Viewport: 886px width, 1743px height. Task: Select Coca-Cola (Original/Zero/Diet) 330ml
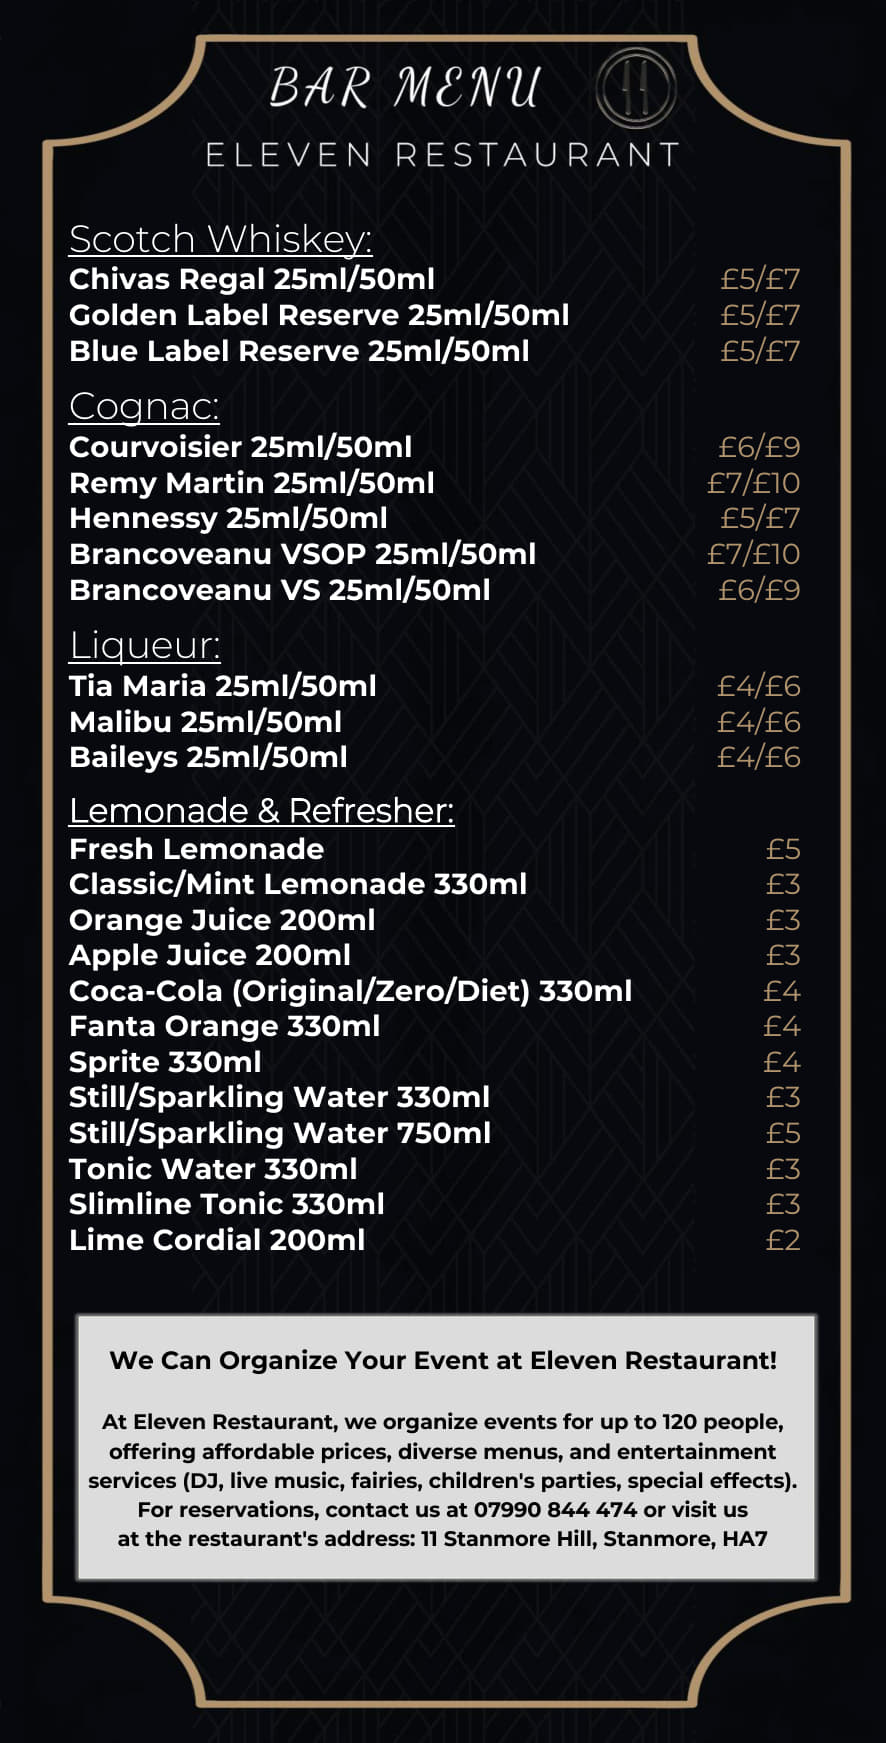[x=350, y=991]
